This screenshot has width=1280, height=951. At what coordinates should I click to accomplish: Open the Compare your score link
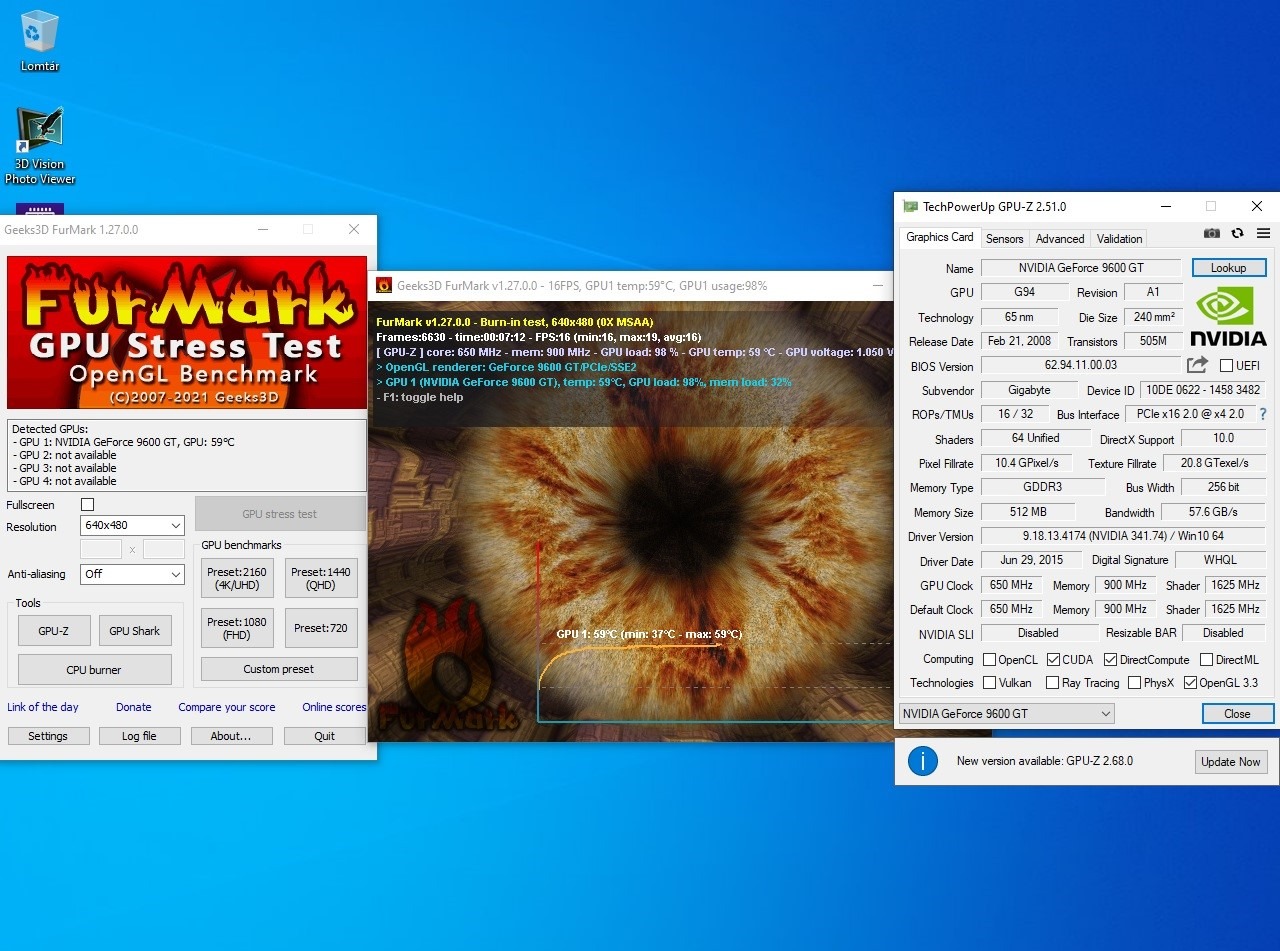coord(227,707)
